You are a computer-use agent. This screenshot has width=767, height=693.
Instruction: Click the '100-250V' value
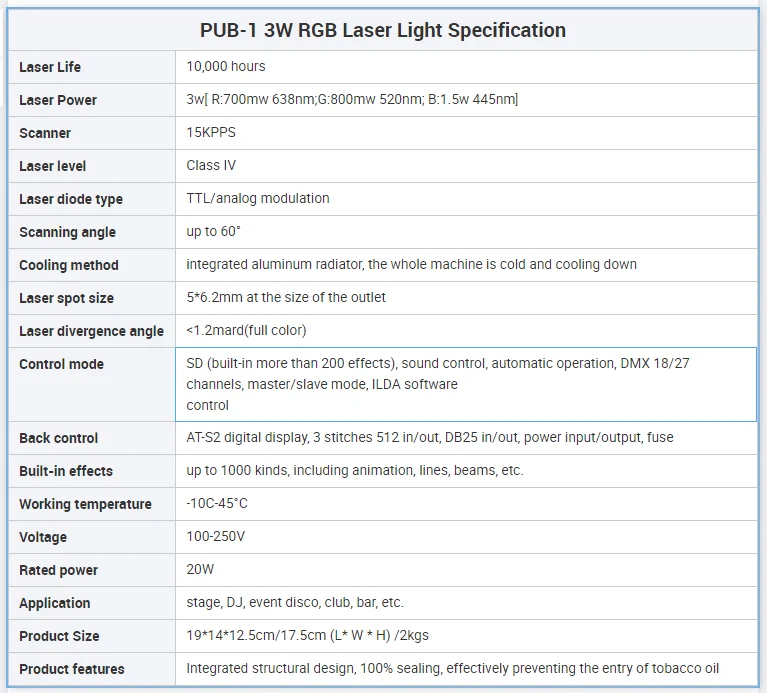click(215, 537)
